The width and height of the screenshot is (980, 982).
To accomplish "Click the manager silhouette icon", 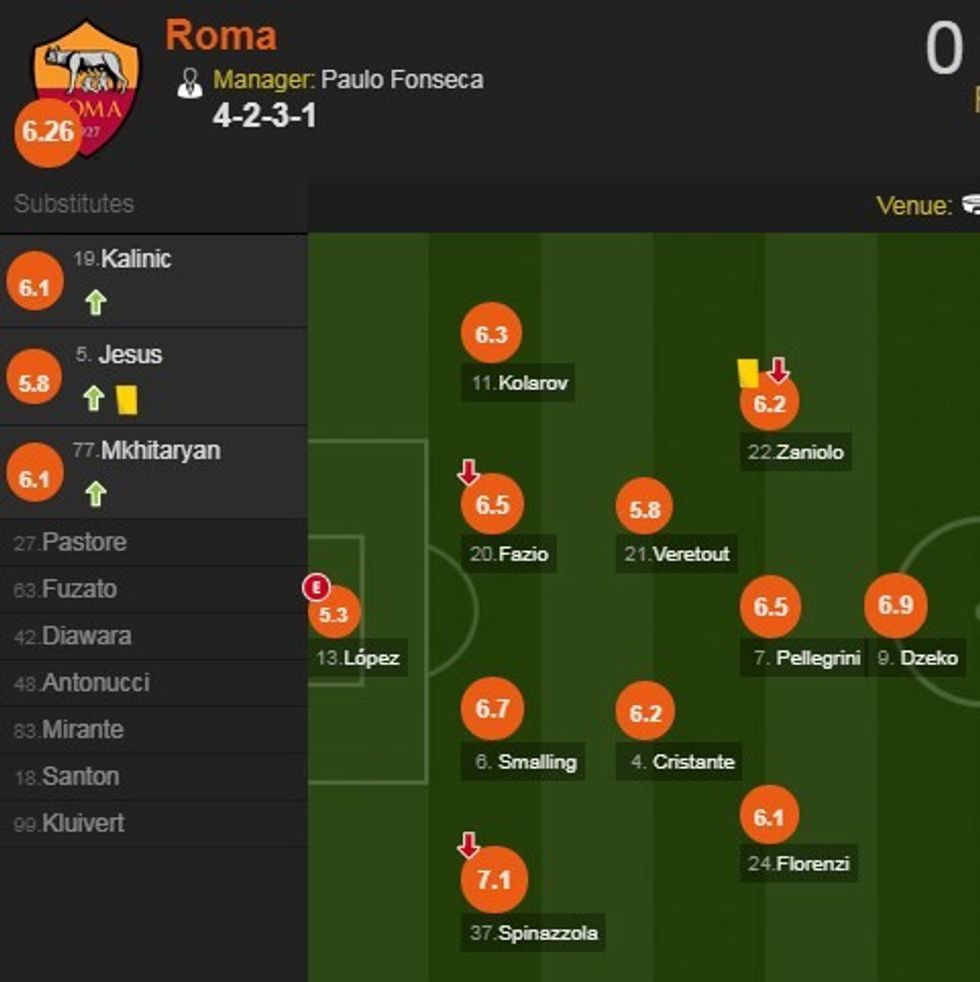I will 189,82.
